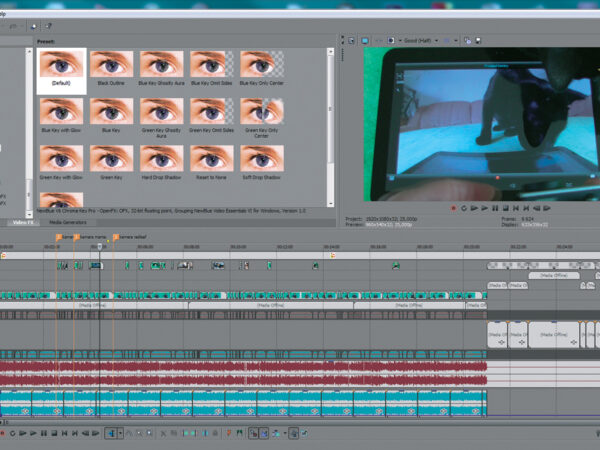The width and height of the screenshot is (600, 450).
Task: Toggle snapping in the bottom timeline toolbar
Action: point(251,433)
